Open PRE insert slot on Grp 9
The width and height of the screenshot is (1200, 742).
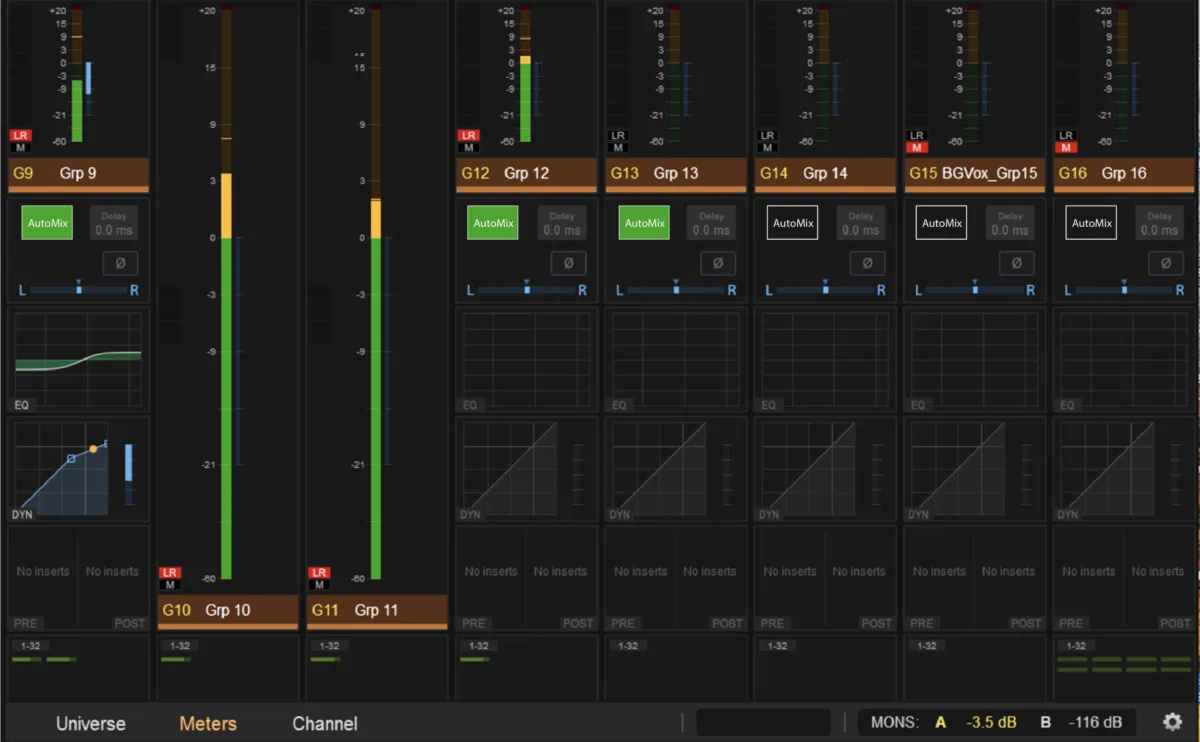click(x=43, y=579)
